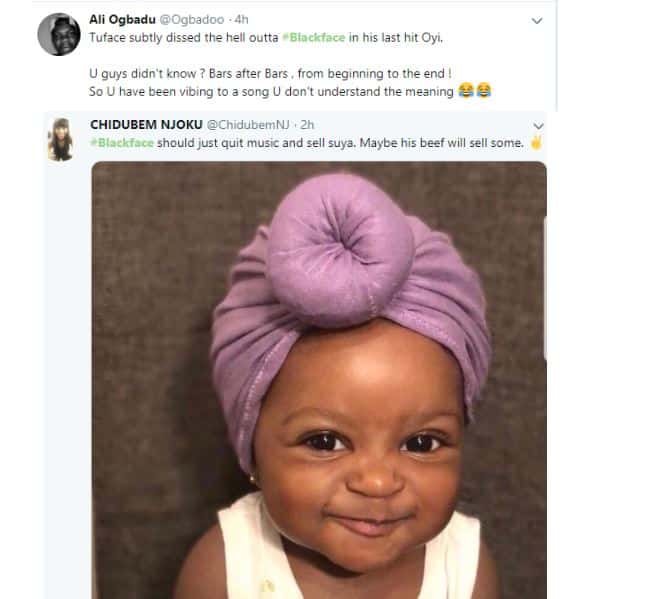Viewport: 648px width, 599px height.
Task: Open the baby in purple turban photo
Action: tap(319, 380)
